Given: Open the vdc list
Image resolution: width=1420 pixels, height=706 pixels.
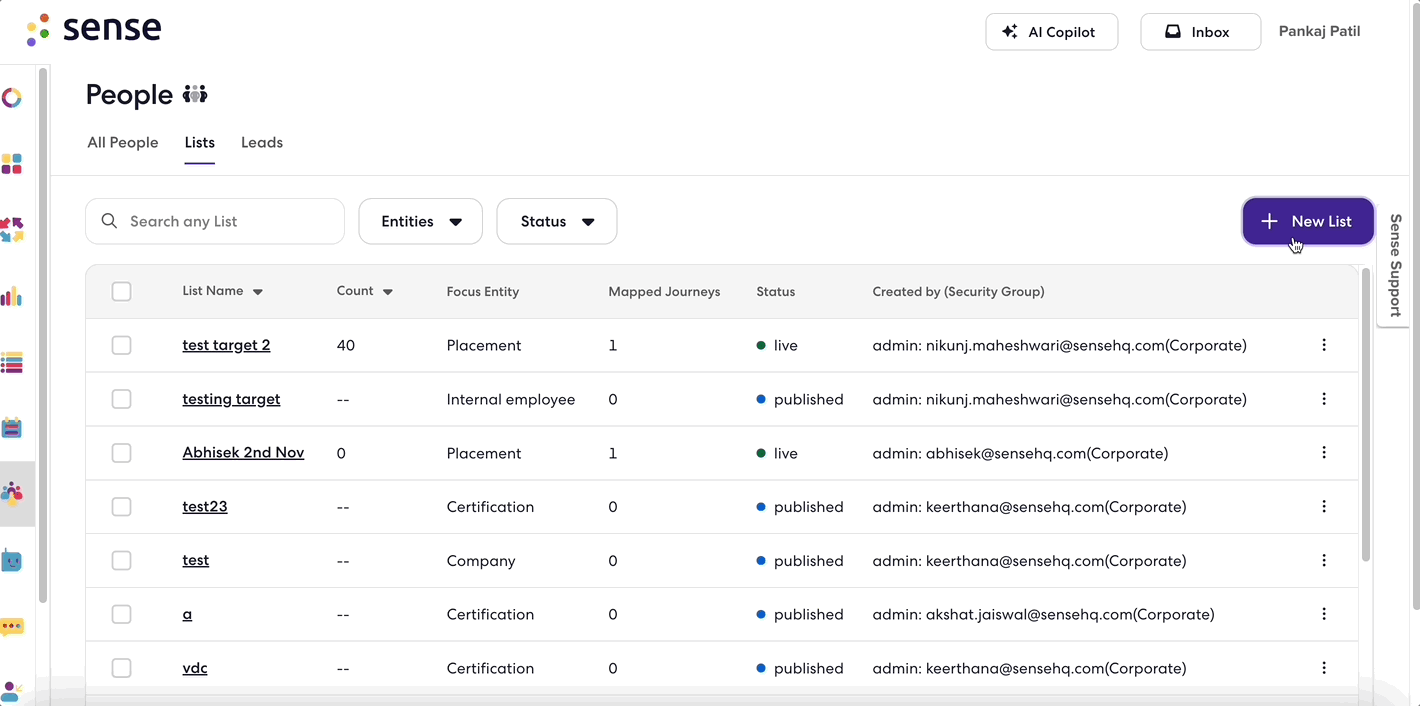Looking at the screenshot, I should click(x=195, y=668).
